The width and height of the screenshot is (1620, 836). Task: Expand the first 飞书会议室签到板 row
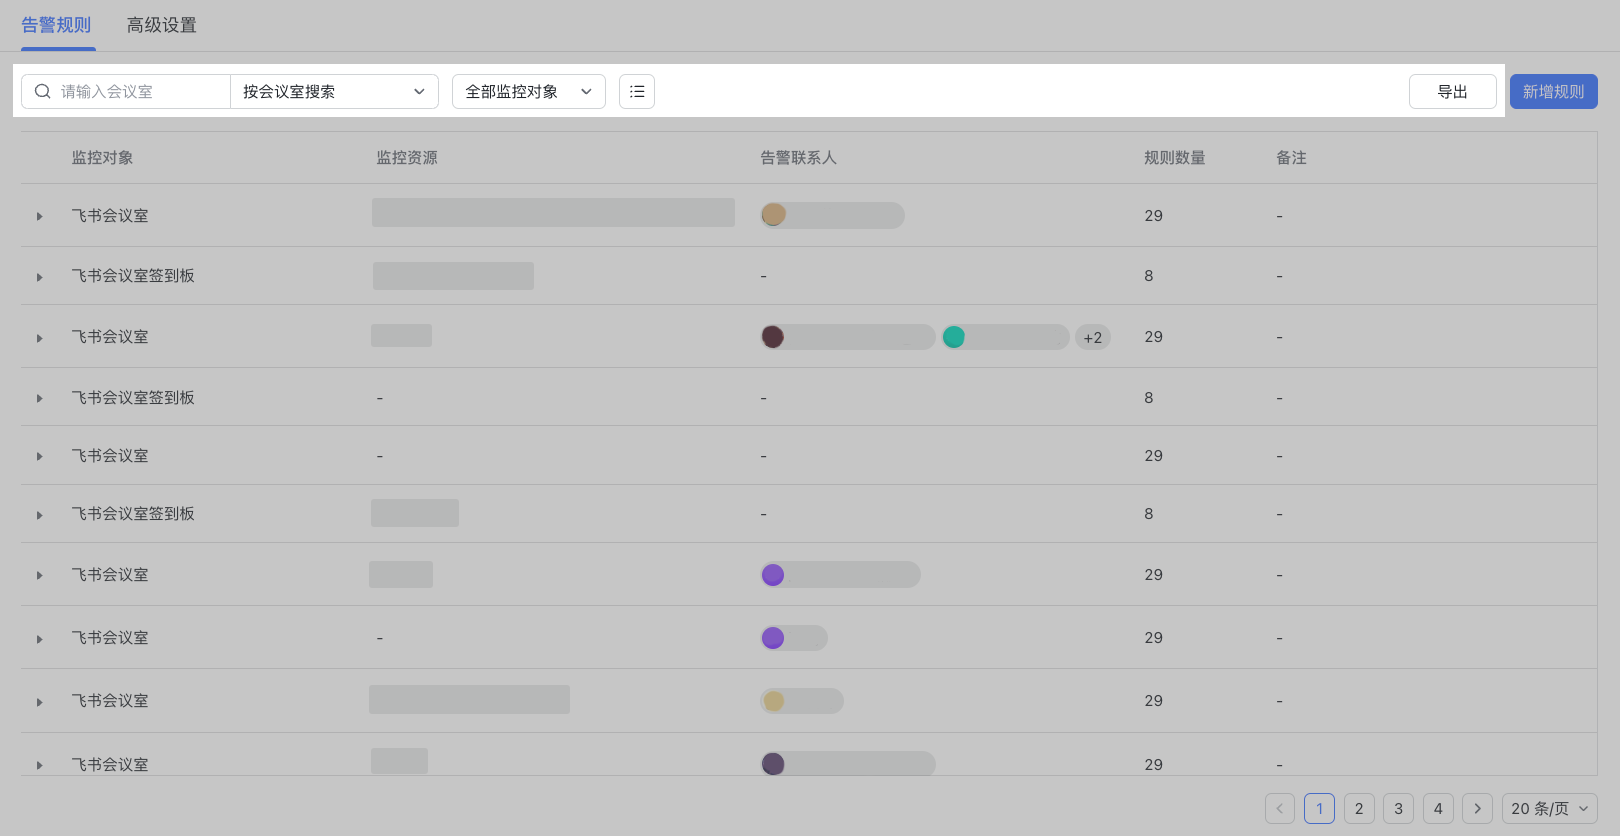[40, 277]
